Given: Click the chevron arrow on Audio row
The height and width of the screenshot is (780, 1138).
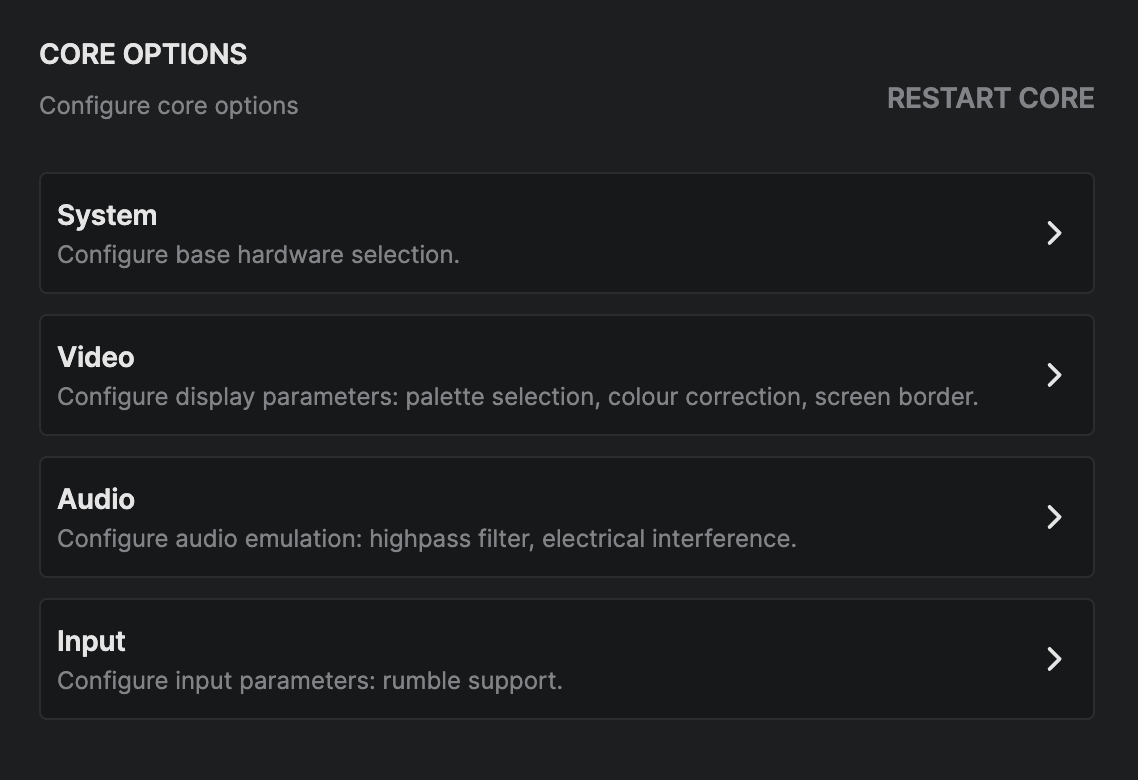Looking at the screenshot, I should point(1054,517).
